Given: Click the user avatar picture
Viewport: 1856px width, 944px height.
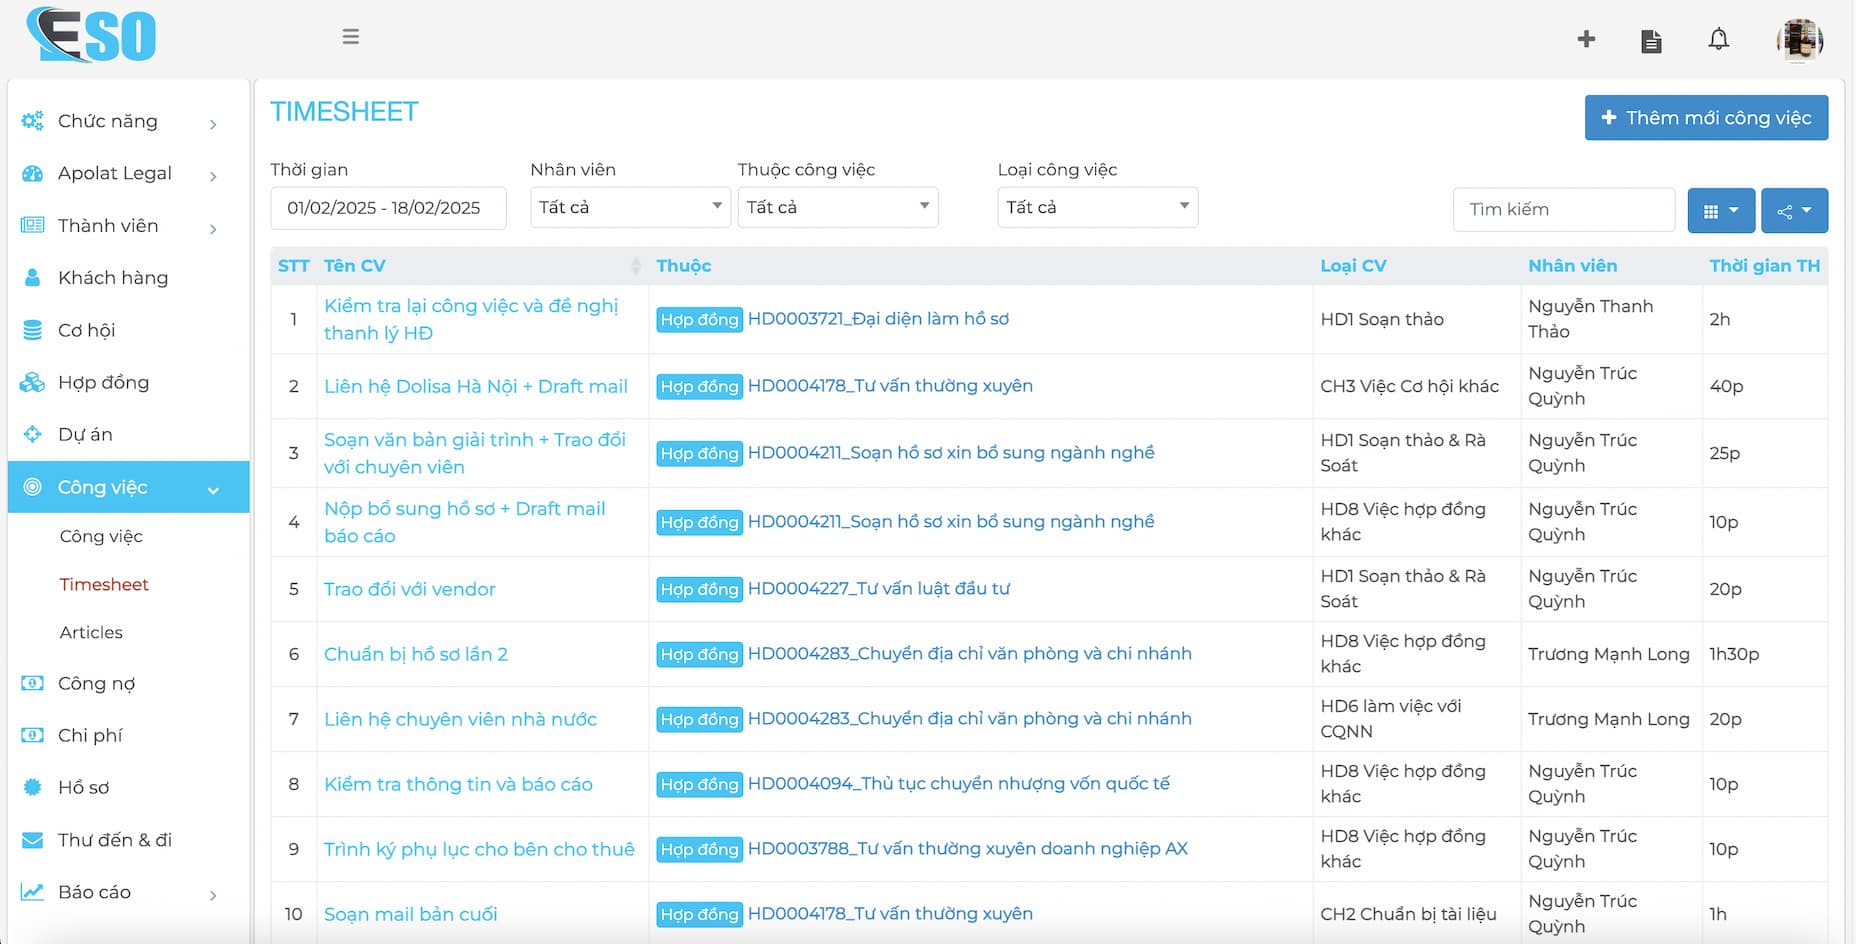Looking at the screenshot, I should (x=1799, y=40).
